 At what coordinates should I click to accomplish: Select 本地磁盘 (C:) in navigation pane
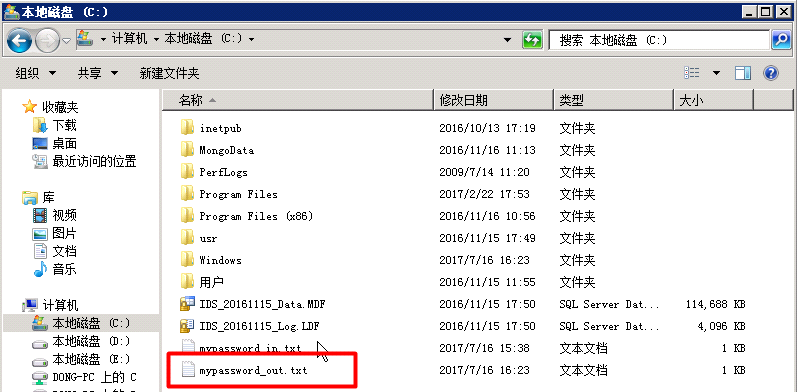(91, 323)
